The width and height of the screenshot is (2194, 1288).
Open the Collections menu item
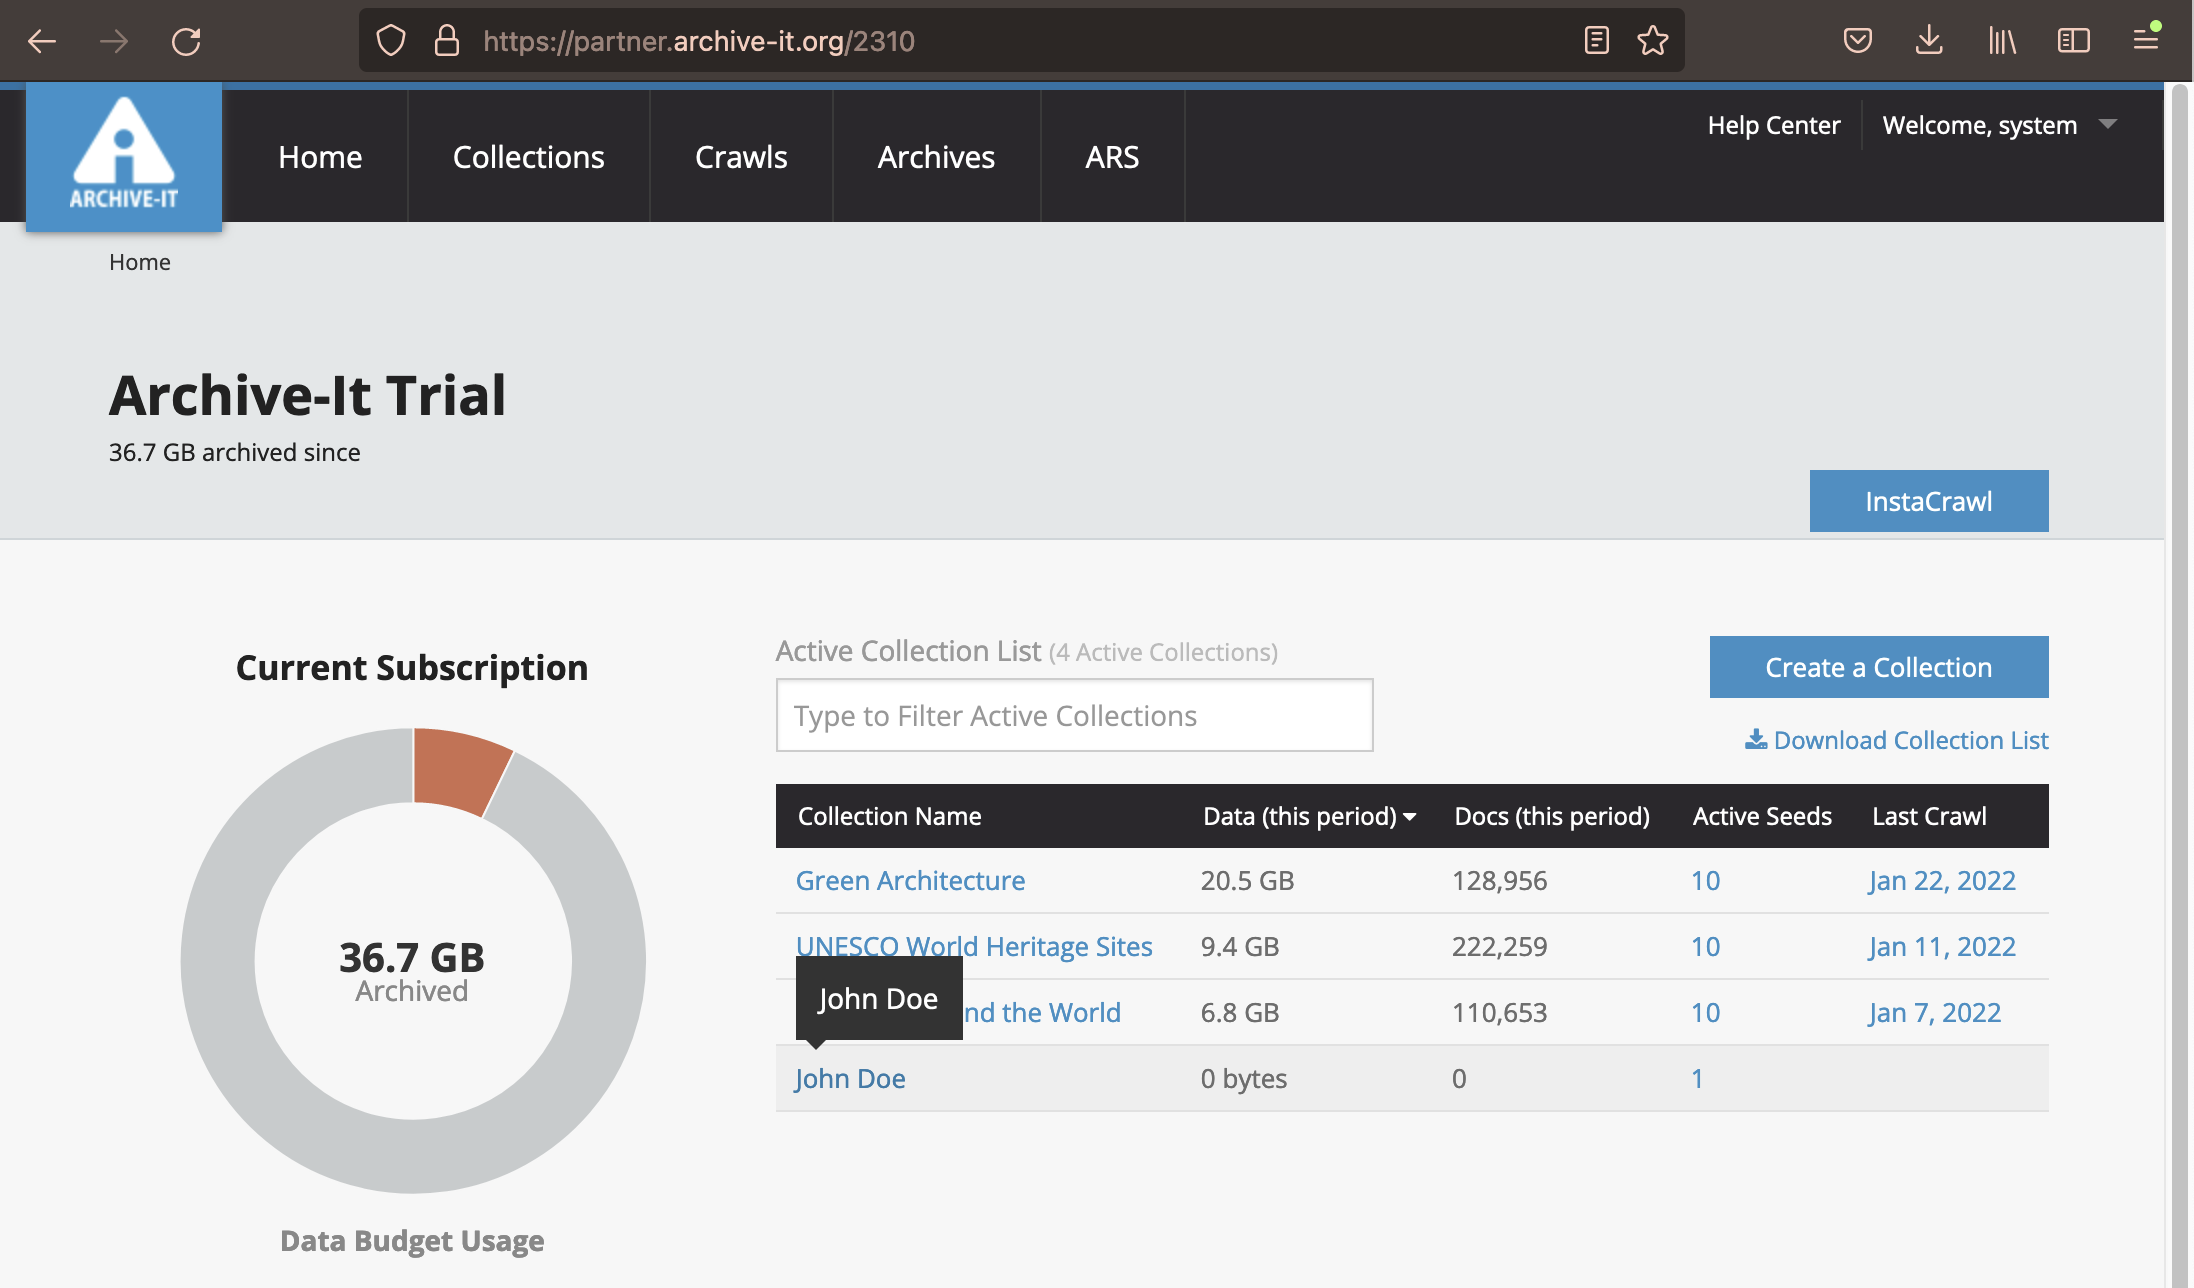pos(528,157)
